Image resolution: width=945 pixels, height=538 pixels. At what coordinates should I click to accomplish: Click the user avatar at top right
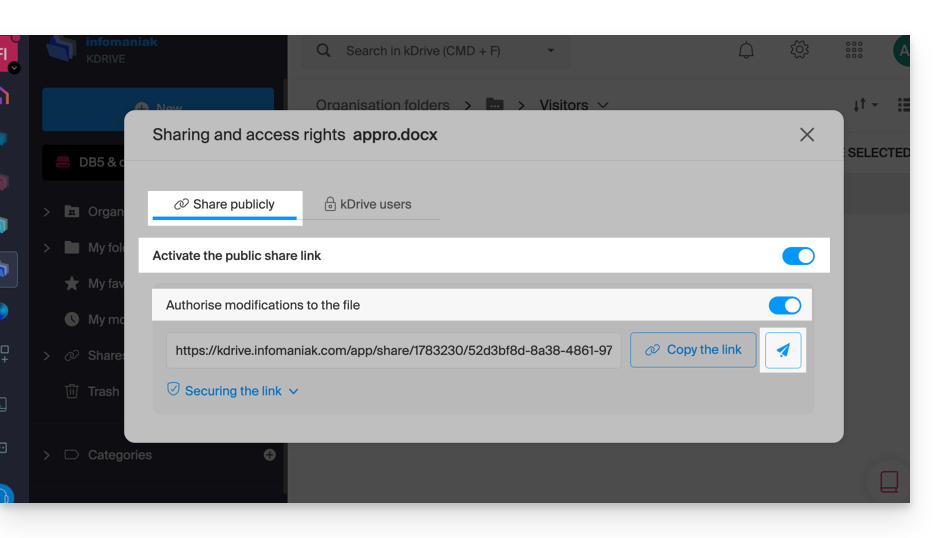tap(902, 51)
